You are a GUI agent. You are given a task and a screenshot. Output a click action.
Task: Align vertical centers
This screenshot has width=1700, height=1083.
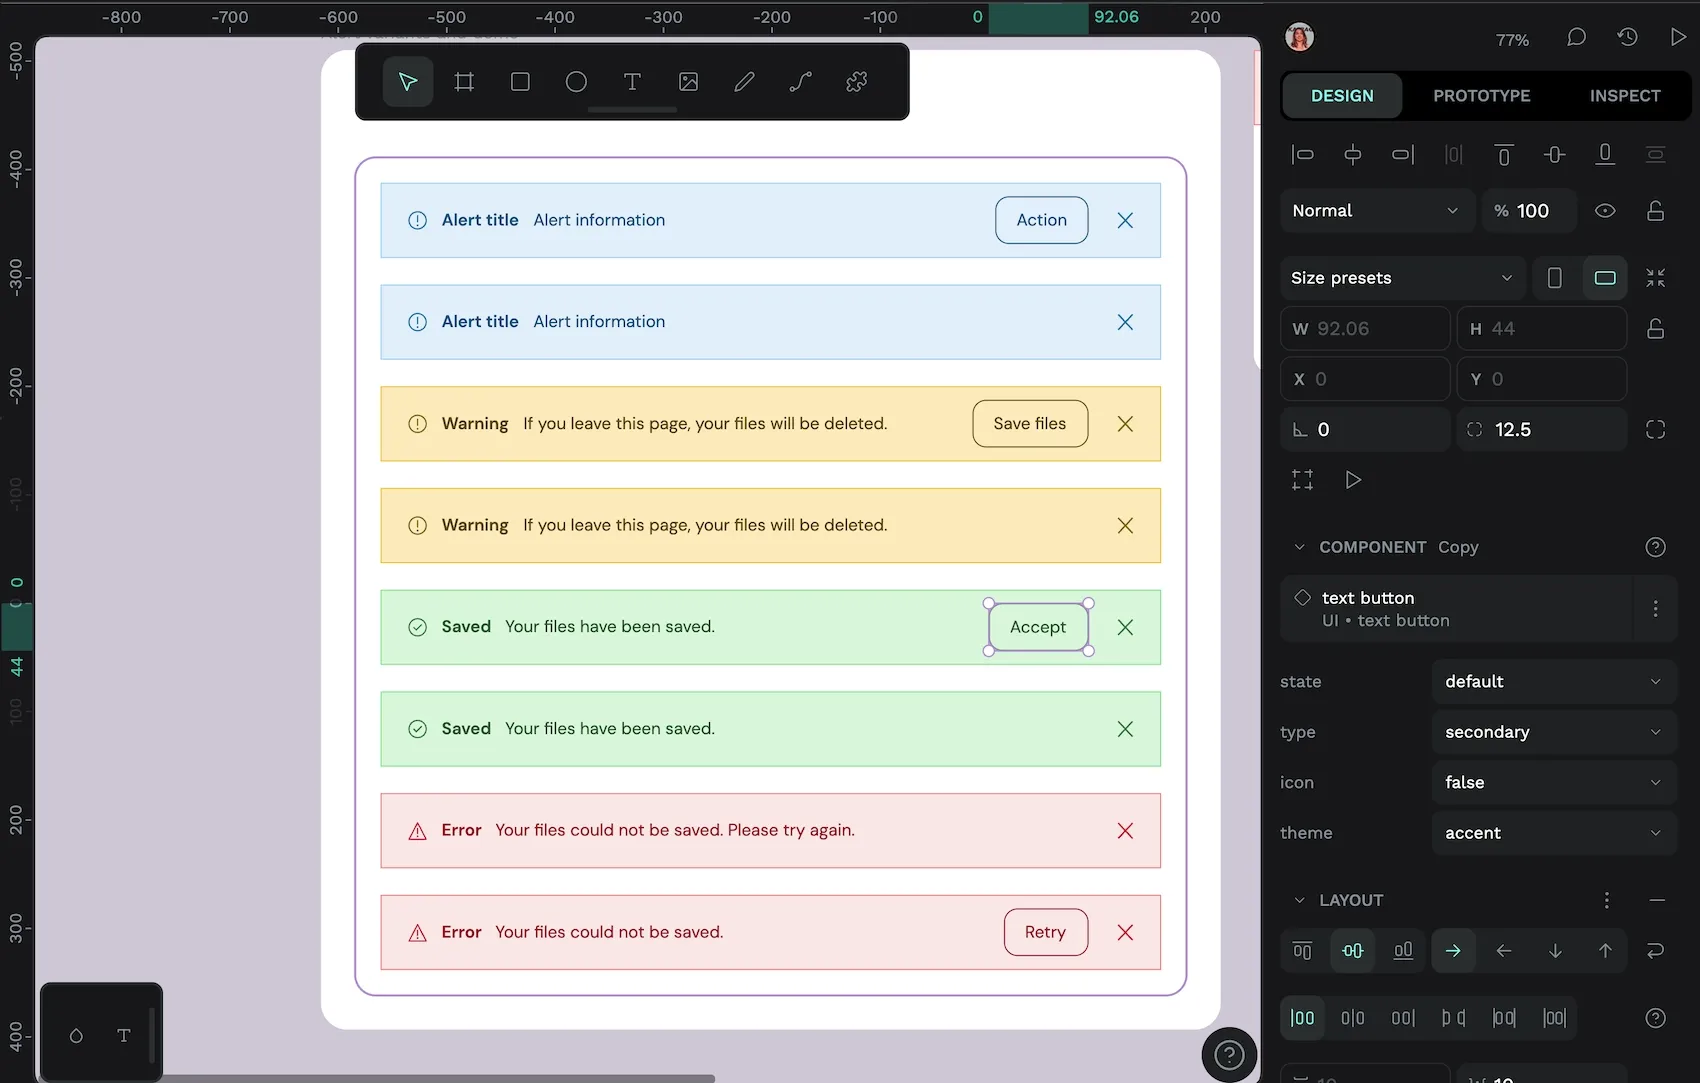(1554, 154)
